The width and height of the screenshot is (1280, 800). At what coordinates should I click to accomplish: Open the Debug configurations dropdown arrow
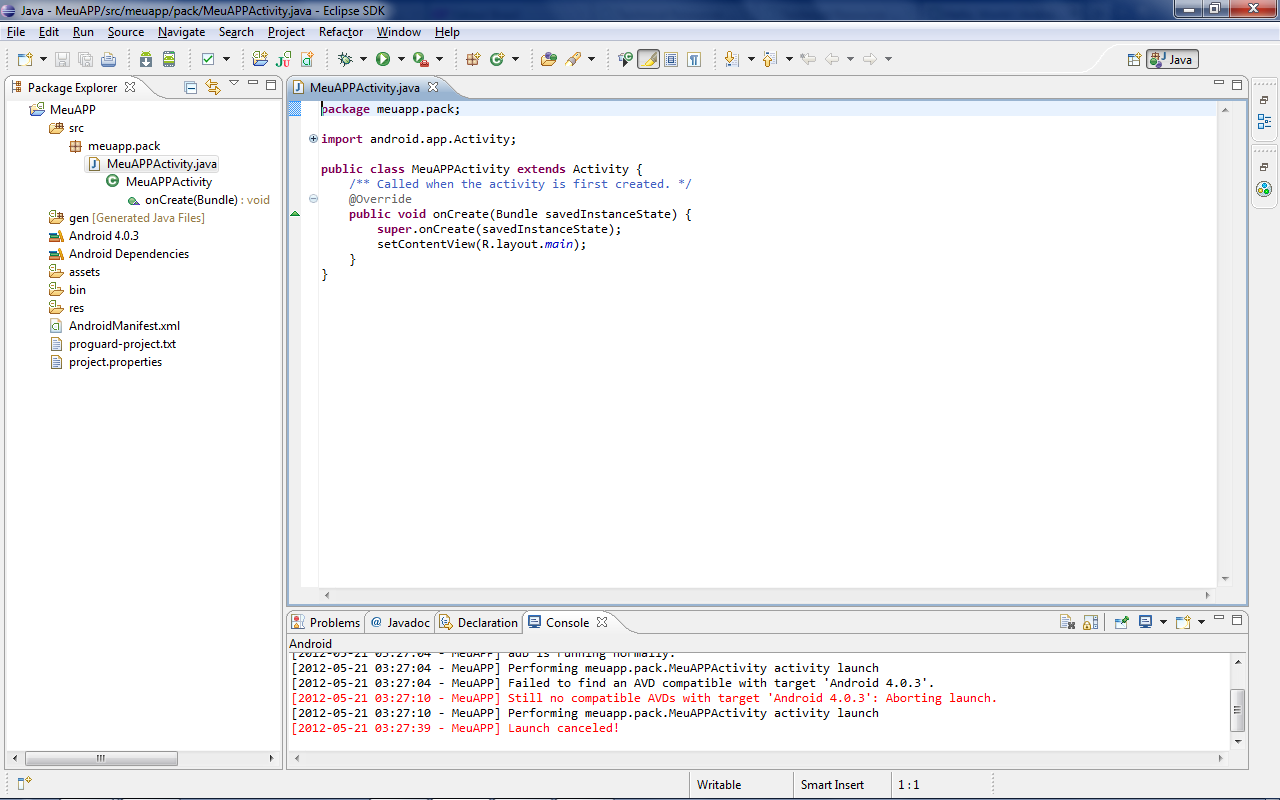[363, 59]
